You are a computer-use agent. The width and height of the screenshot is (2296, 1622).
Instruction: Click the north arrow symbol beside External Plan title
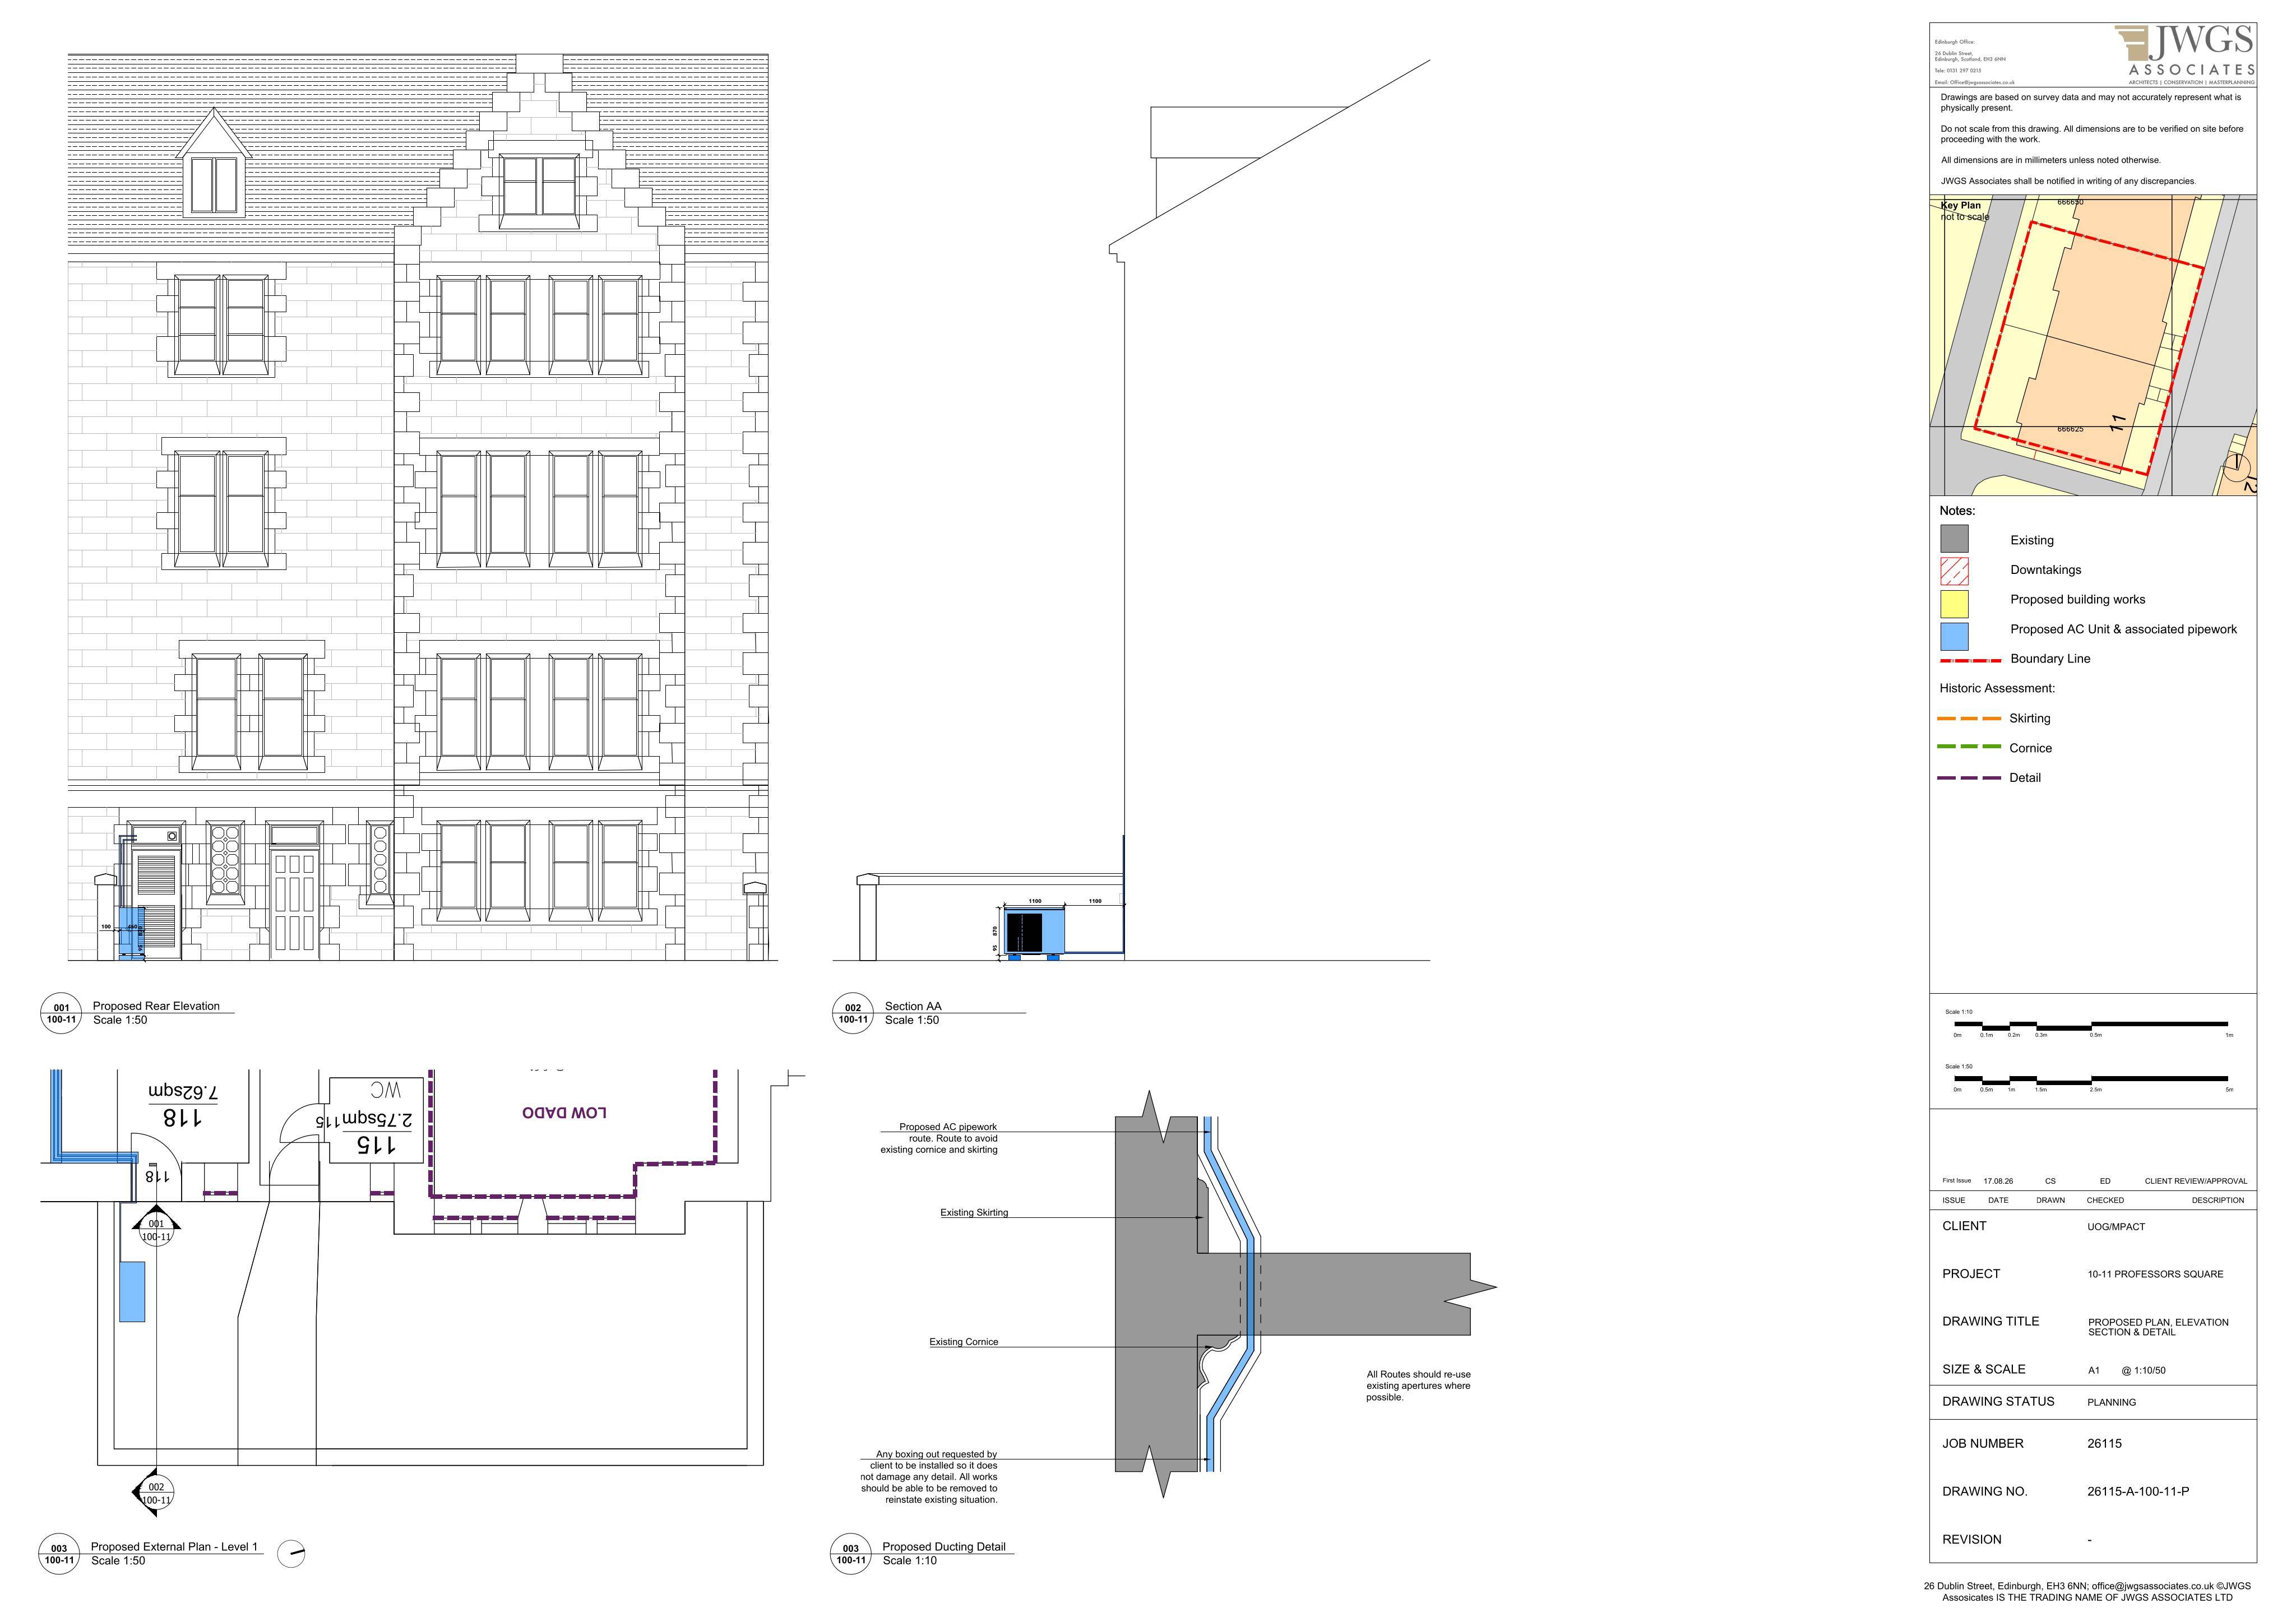(x=291, y=1554)
